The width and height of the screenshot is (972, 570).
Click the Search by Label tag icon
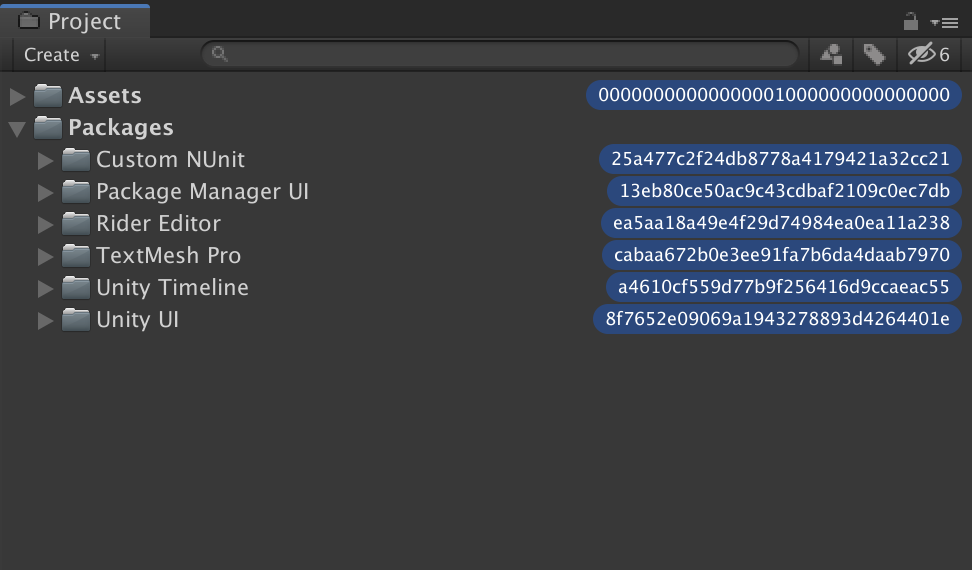click(874, 54)
